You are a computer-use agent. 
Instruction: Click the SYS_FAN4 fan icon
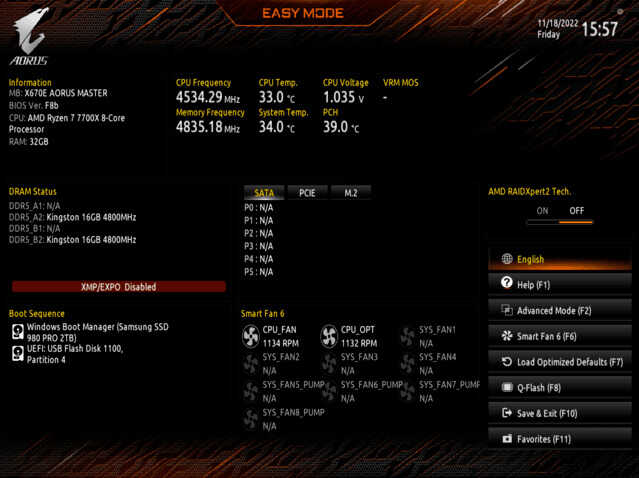(x=408, y=364)
